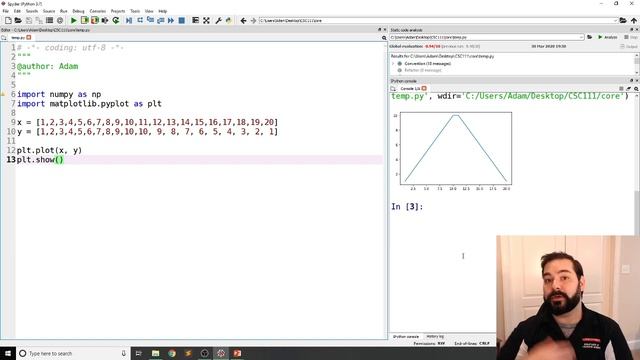
Task: Maximize the current pane
Action: pos(196,20)
